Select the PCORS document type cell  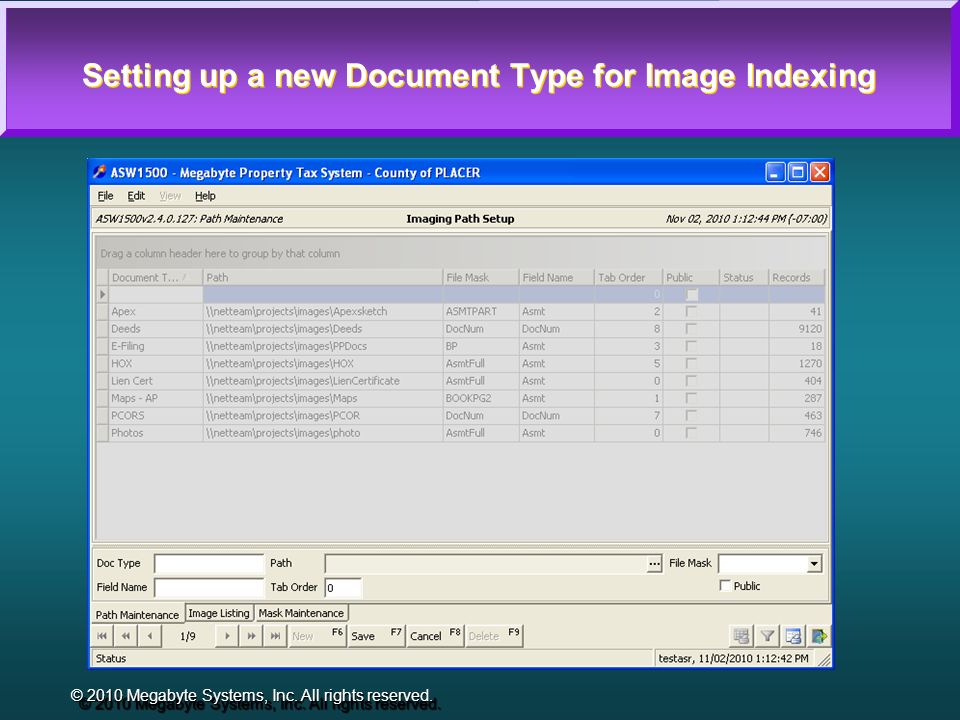(156, 415)
